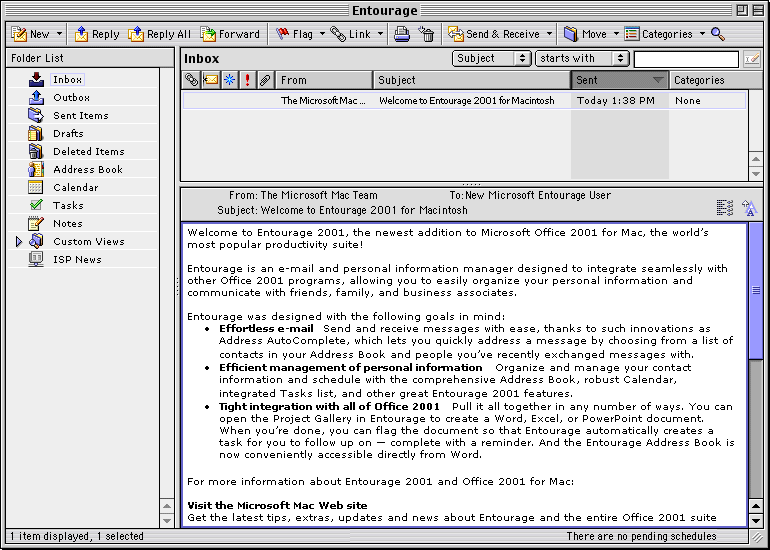Click the preview pane list icon
The height and width of the screenshot is (550, 770).
pos(724,207)
